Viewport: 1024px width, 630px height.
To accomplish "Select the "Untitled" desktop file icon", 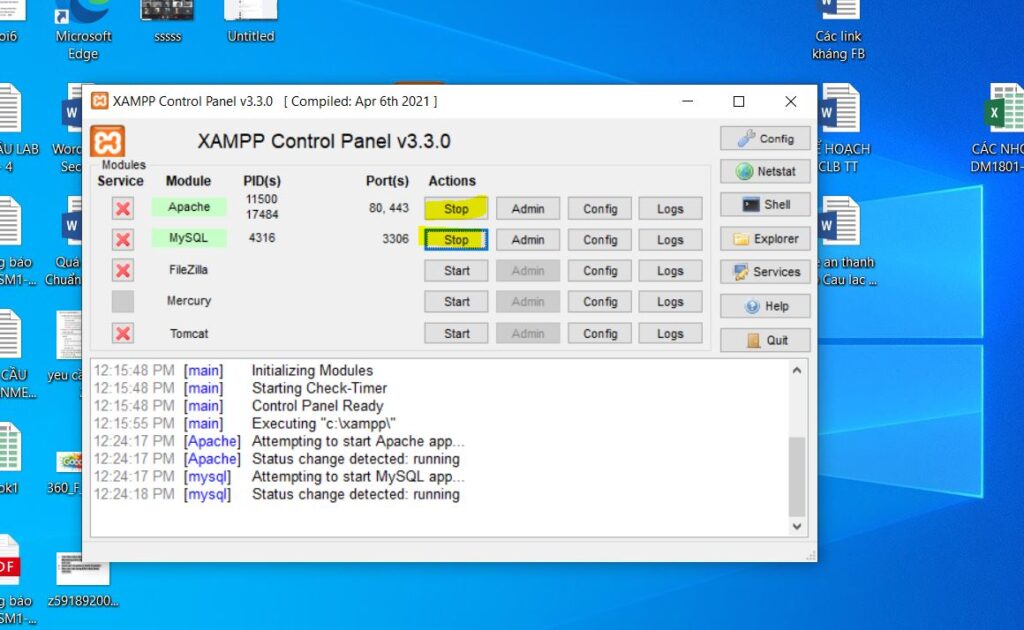I will (x=251, y=21).
